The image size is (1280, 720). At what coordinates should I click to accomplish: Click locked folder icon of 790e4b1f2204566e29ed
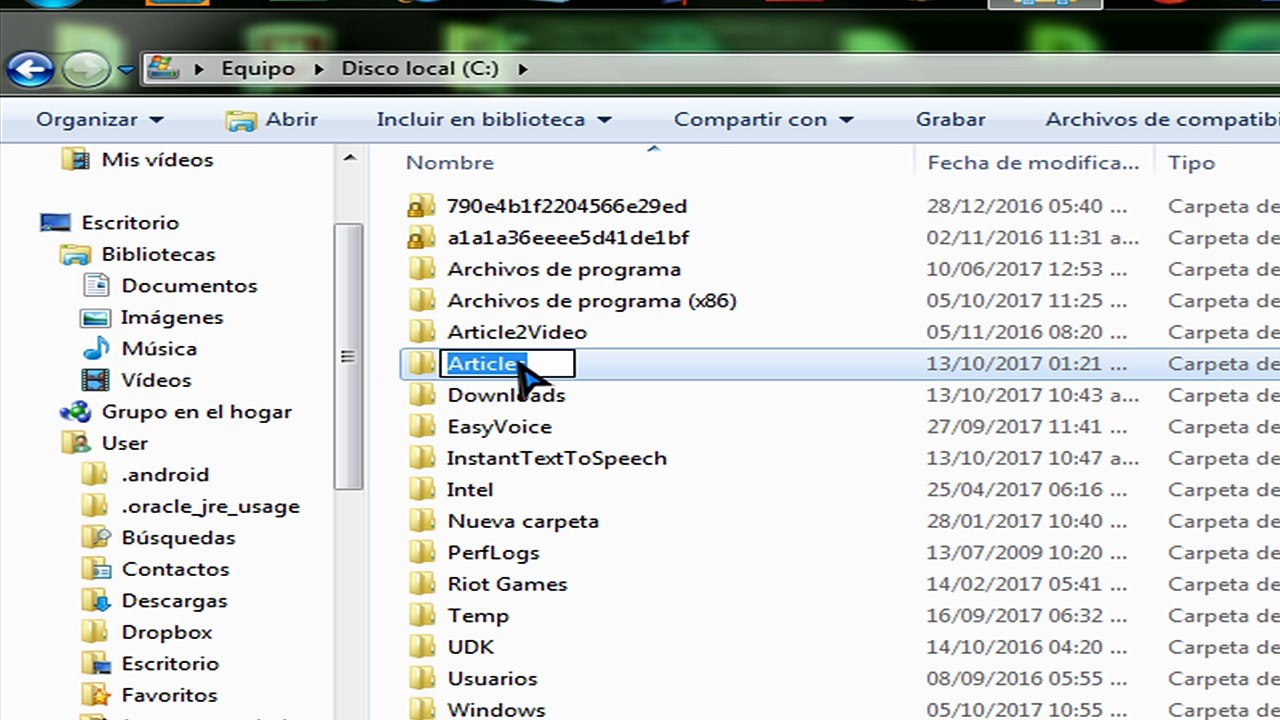(x=421, y=206)
